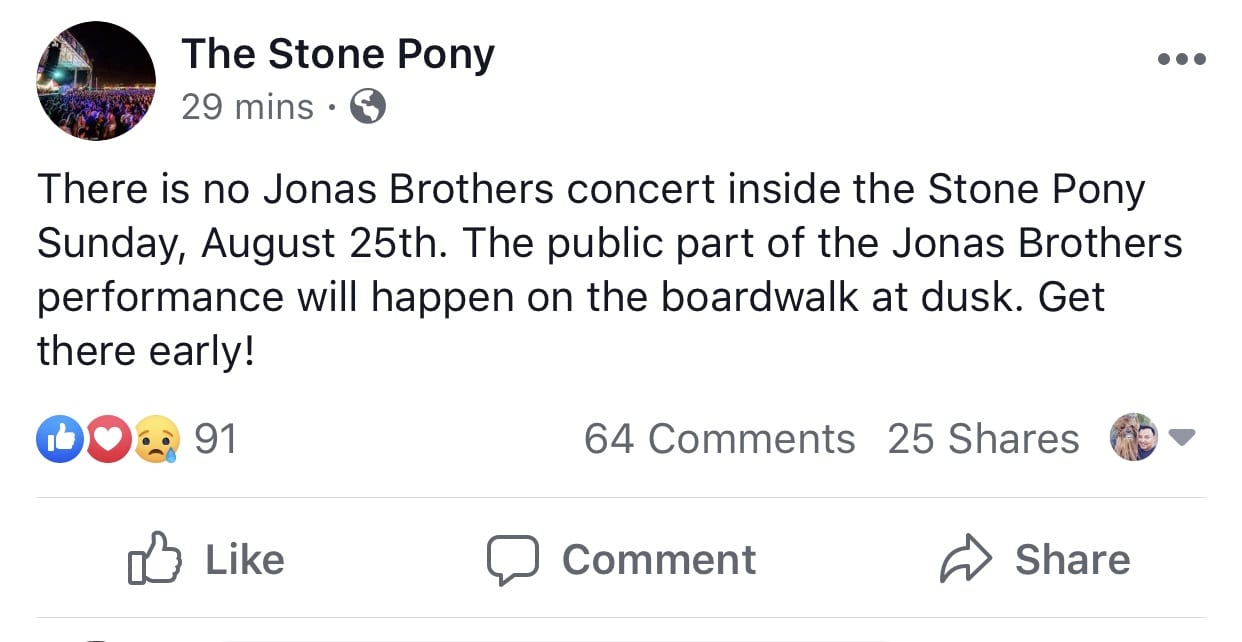The width and height of the screenshot is (1242, 642).
Task: Expand the dropdown arrow beside small avatar
Action: (1182, 438)
